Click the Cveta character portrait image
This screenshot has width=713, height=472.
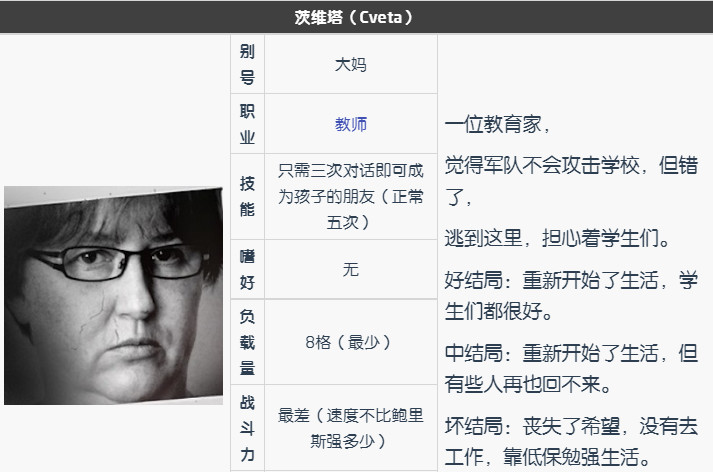[x=113, y=295]
